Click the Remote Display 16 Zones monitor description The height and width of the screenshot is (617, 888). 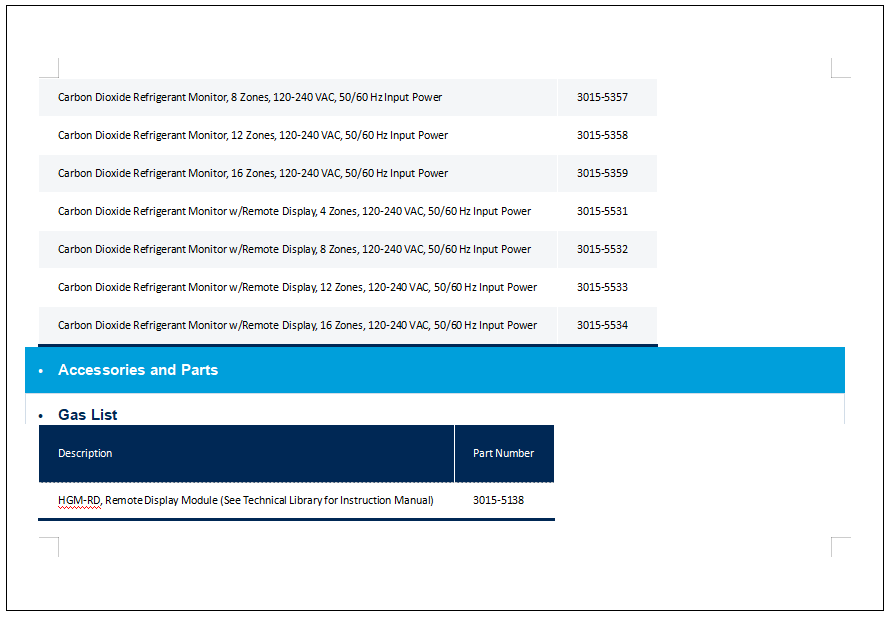pos(297,325)
